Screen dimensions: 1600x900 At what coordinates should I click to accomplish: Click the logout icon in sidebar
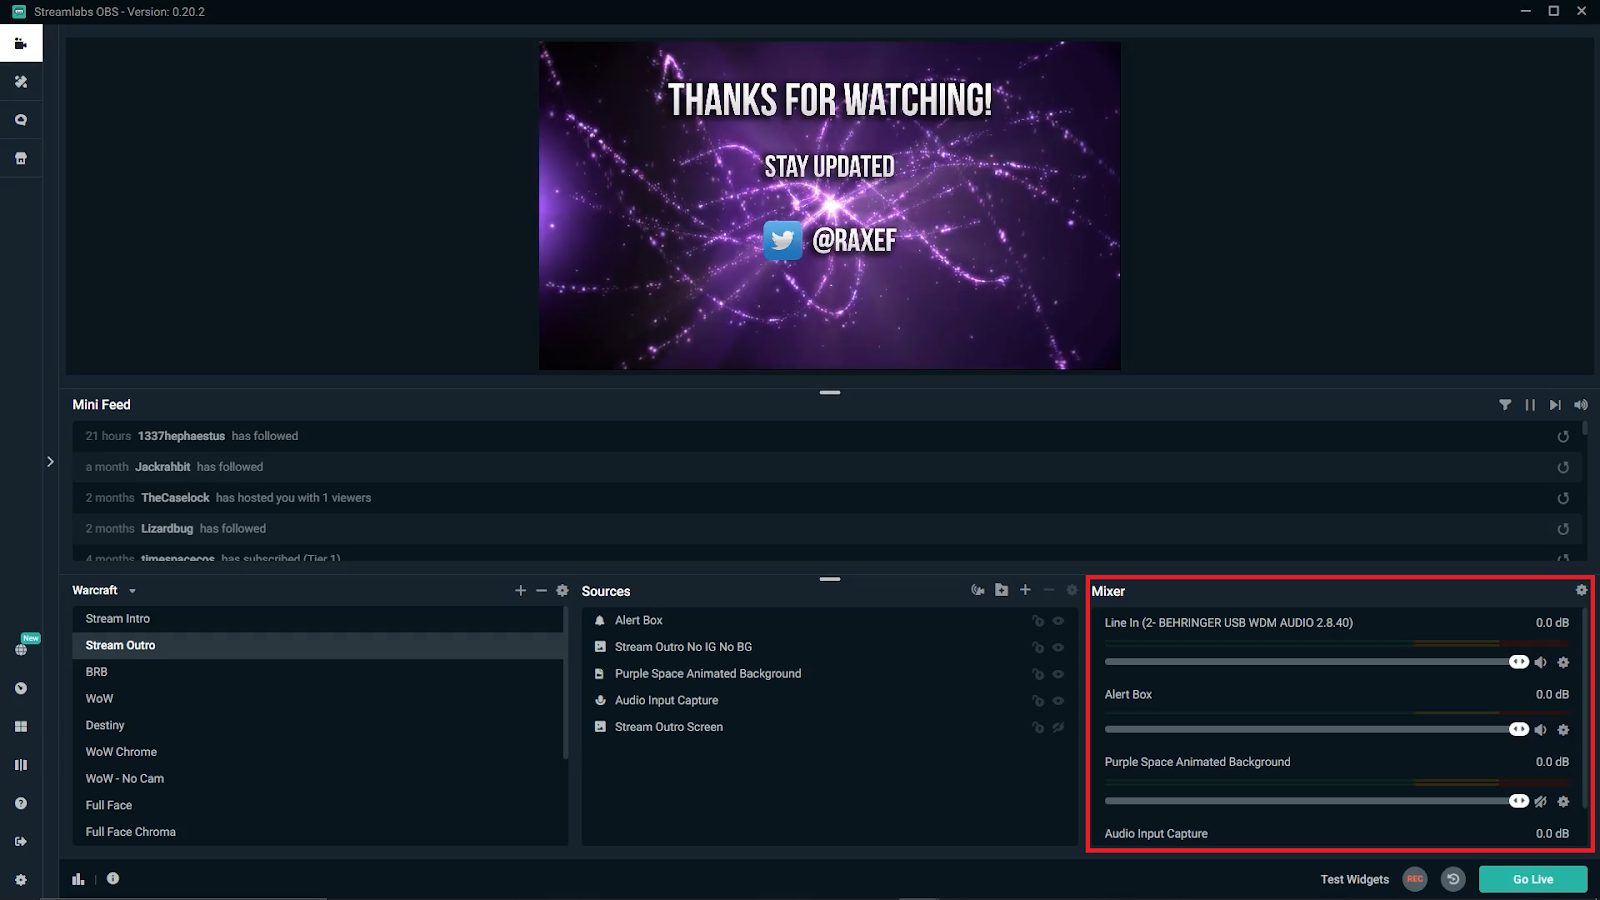(21, 841)
